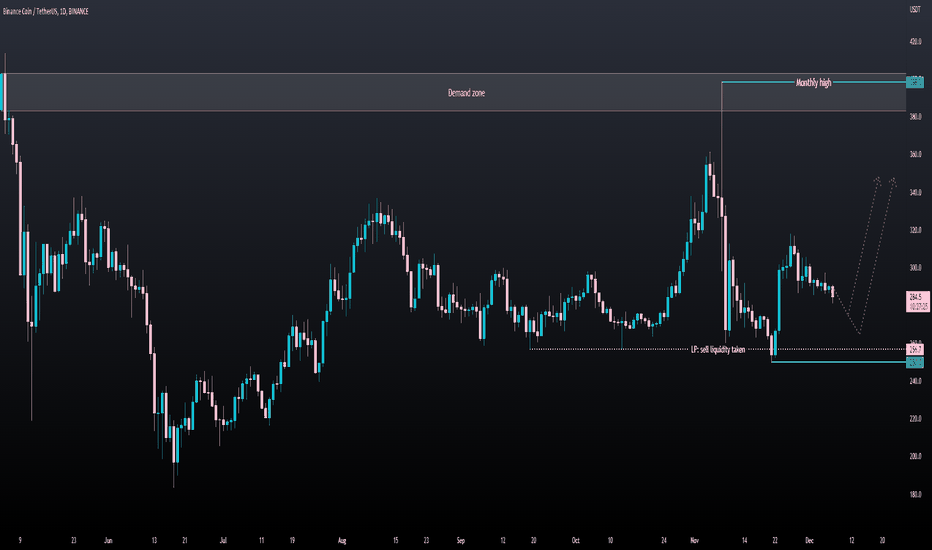Click the Nov date label on time axis

click(694, 540)
